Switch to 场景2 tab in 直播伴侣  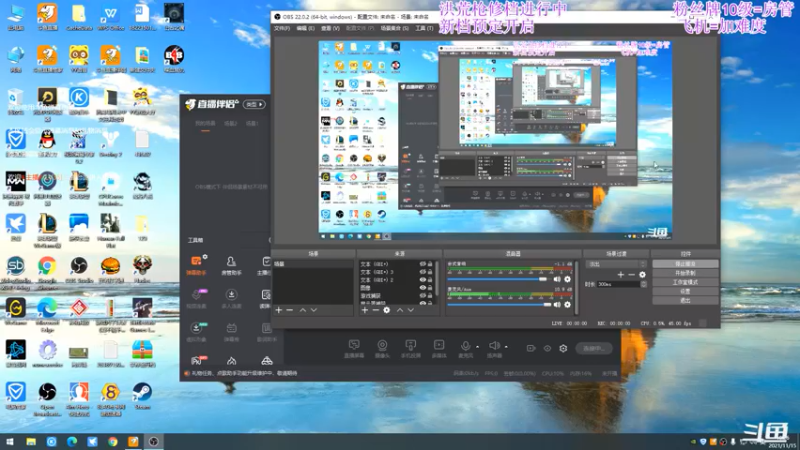[231, 123]
